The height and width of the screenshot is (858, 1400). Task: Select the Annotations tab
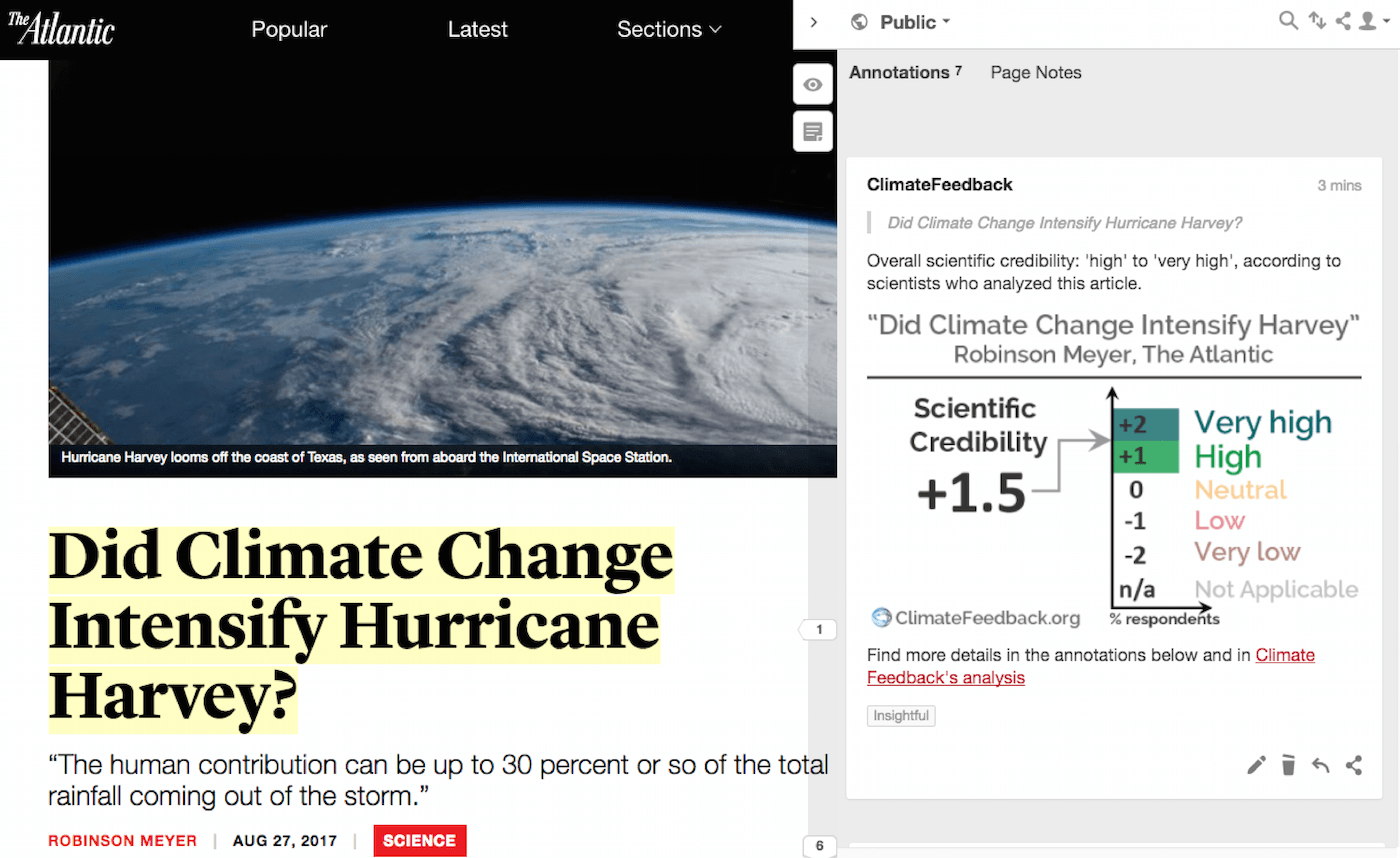pyautogui.click(x=905, y=72)
